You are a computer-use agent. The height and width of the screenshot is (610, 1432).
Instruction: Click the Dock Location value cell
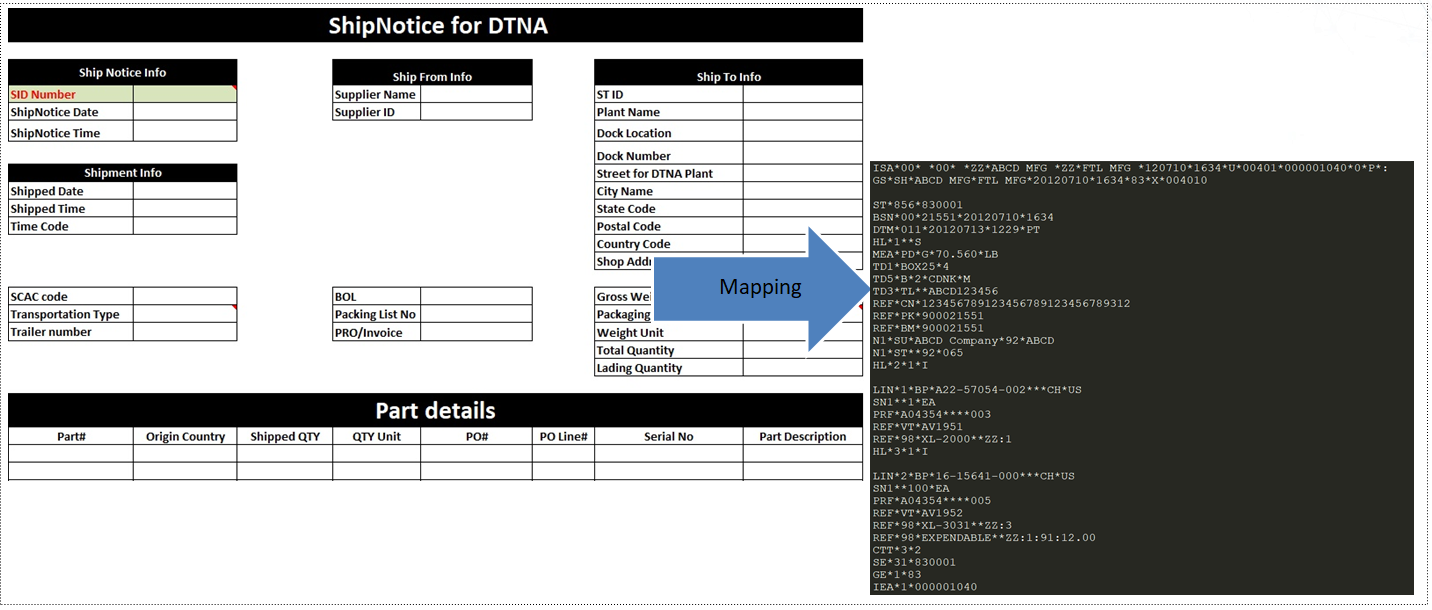802,132
